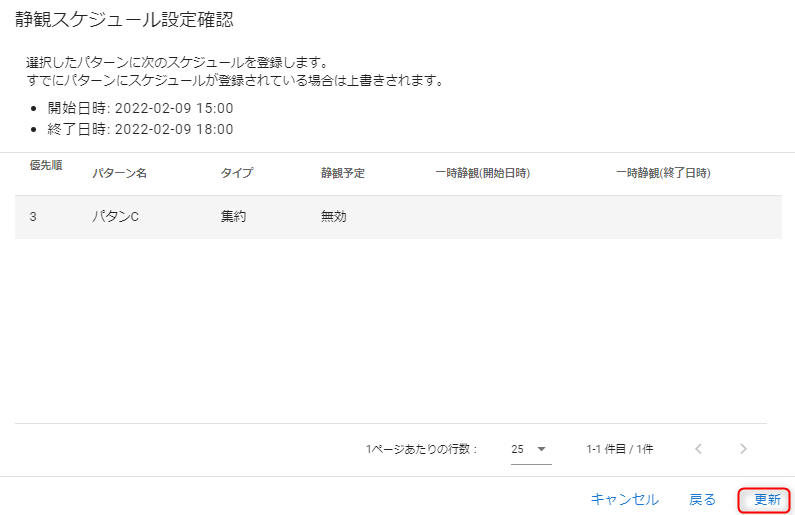This screenshot has height=515, width=795.
Task: Click the 無効 status cell
Action: point(334,216)
